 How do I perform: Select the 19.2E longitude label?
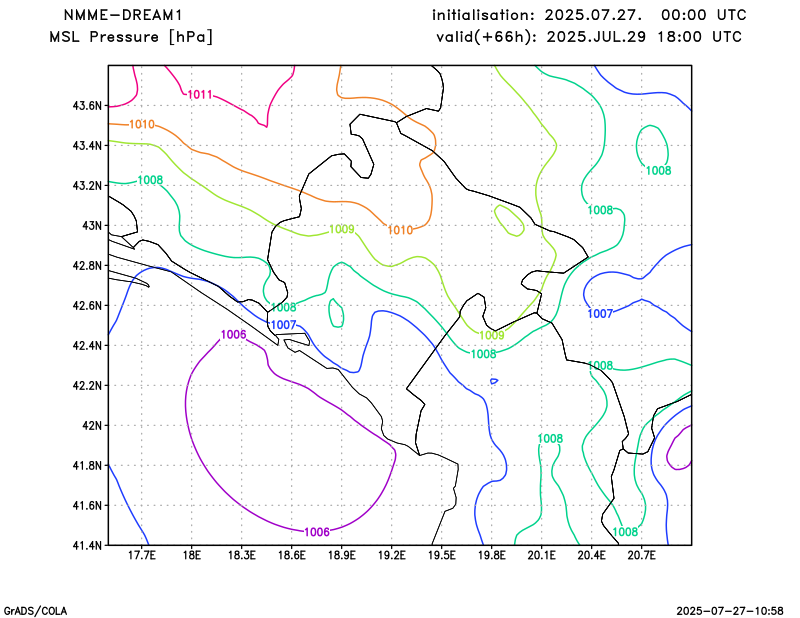click(391, 555)
